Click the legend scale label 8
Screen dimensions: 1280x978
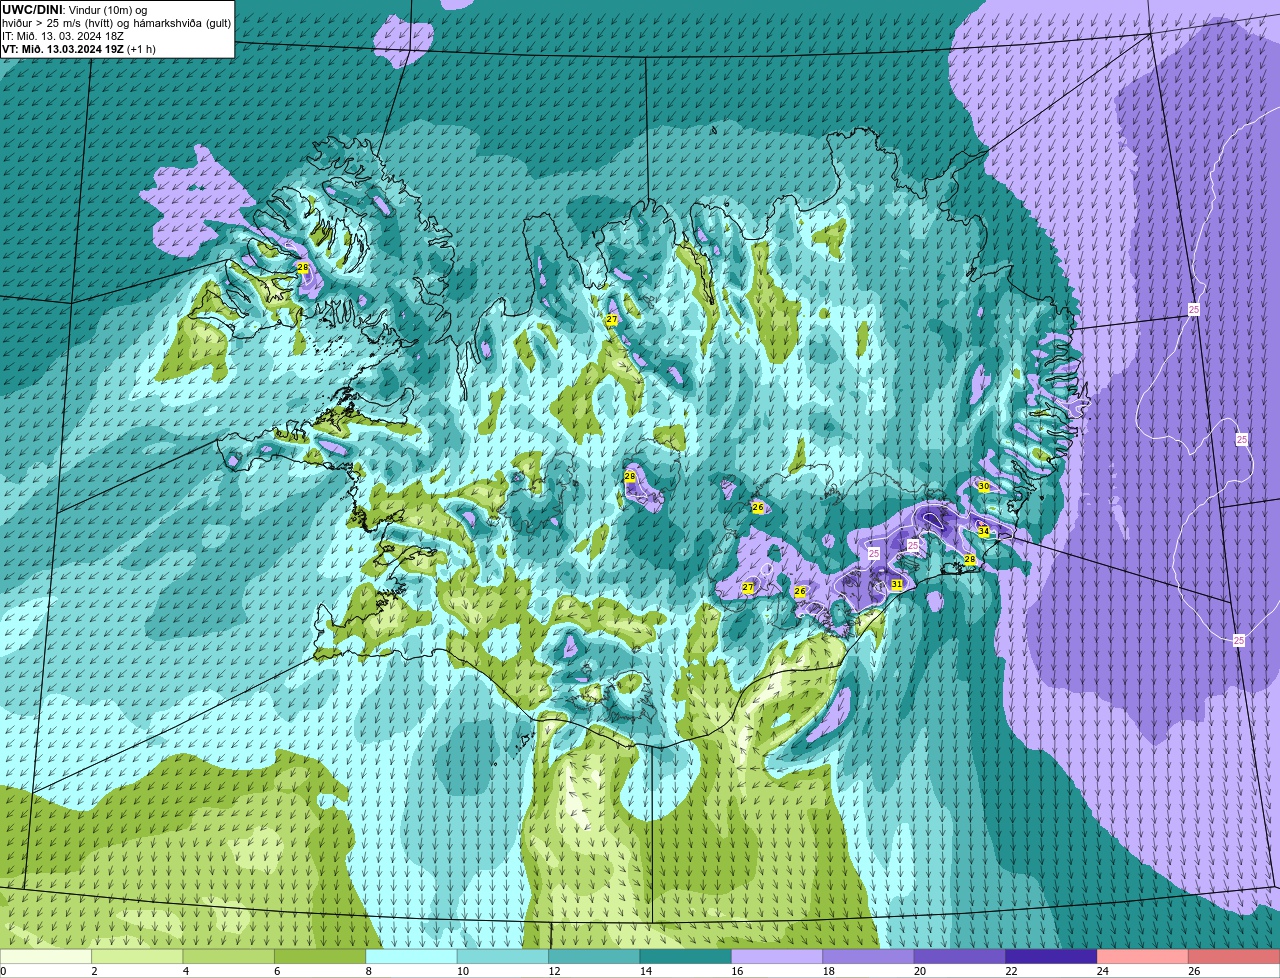click(369, 971)
